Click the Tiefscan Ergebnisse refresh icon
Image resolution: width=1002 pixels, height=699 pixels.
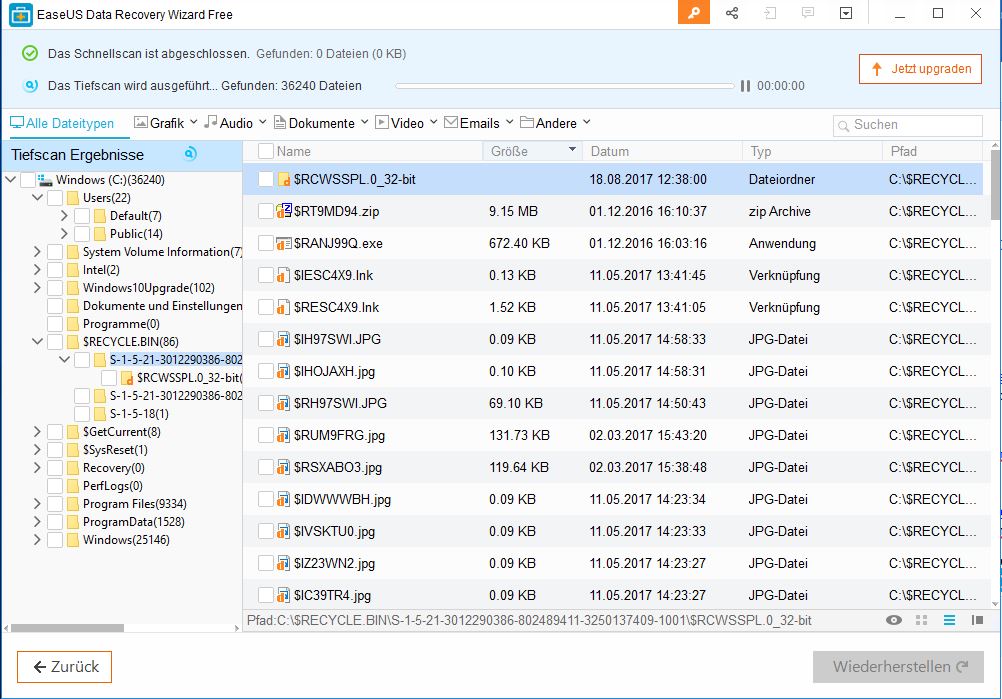click(190, 154)
